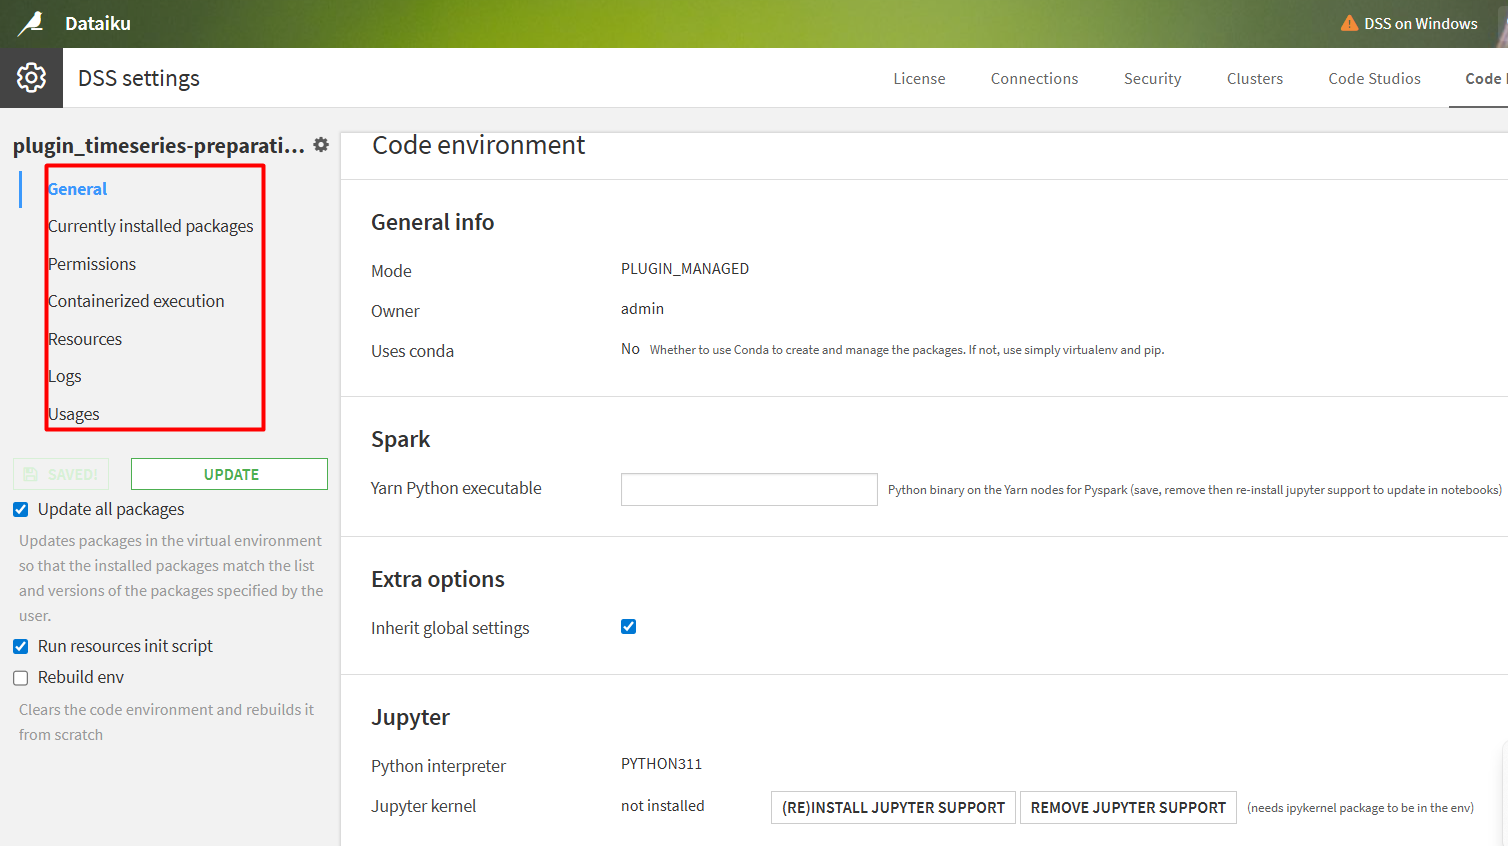The height and width of the screenshot is (846, 1508).
Task: Click the green UPDATE button
Action: point(229,474)
